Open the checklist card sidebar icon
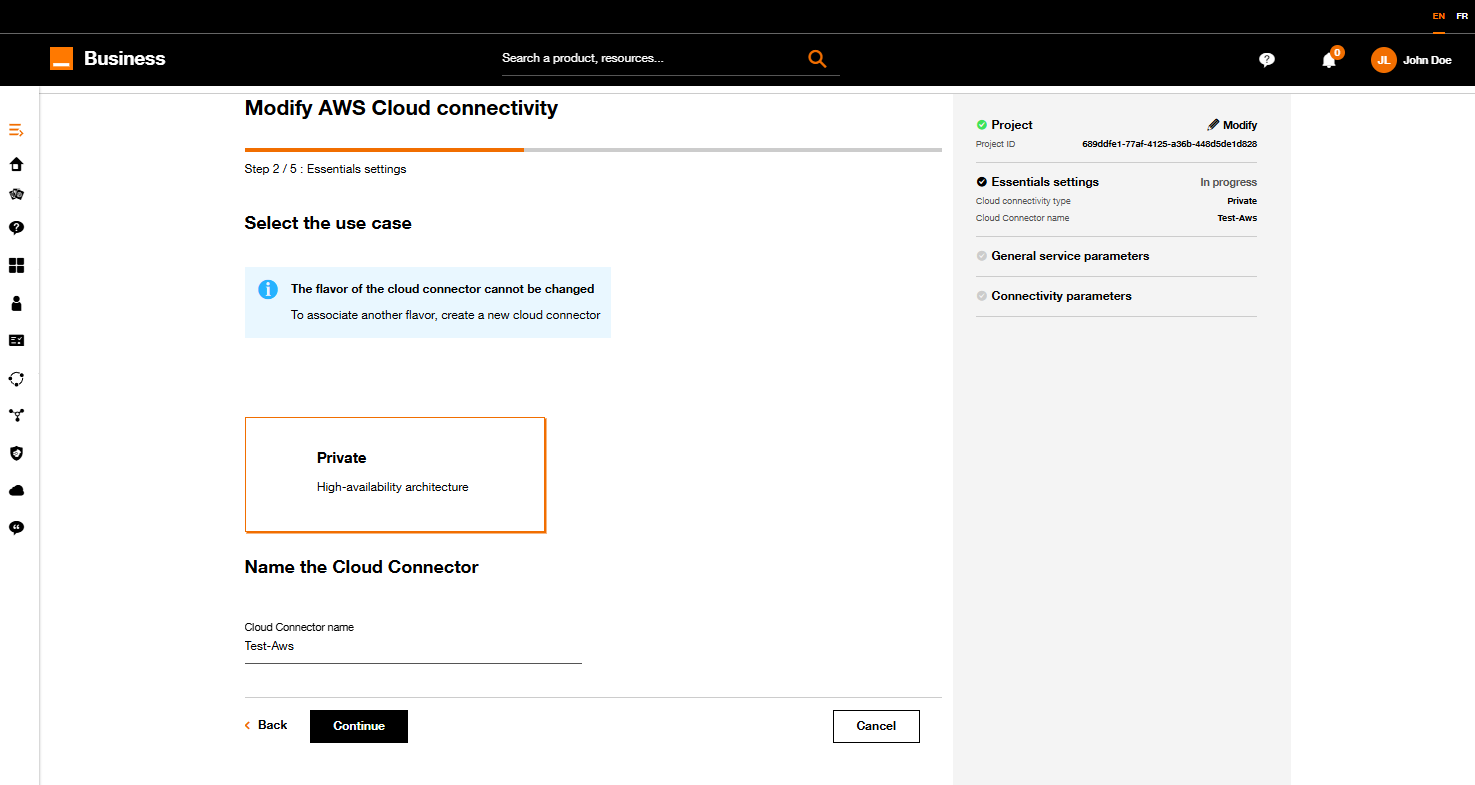Viewport: 1475px width, 785px height. 16,340
